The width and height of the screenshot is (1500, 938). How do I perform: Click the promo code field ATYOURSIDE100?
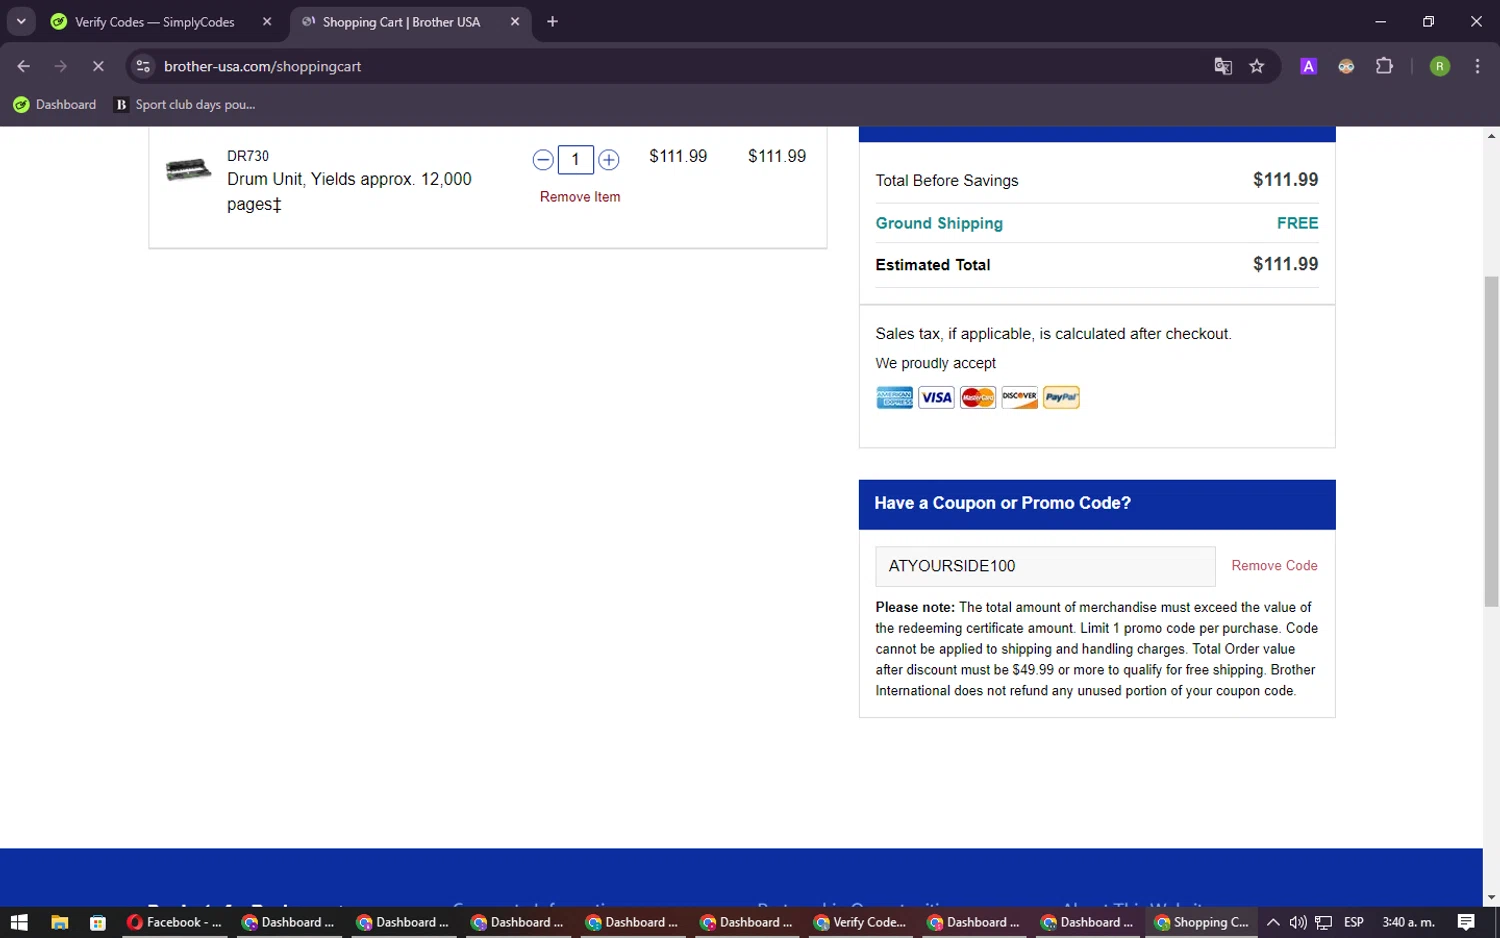(x=1045, y=566)
